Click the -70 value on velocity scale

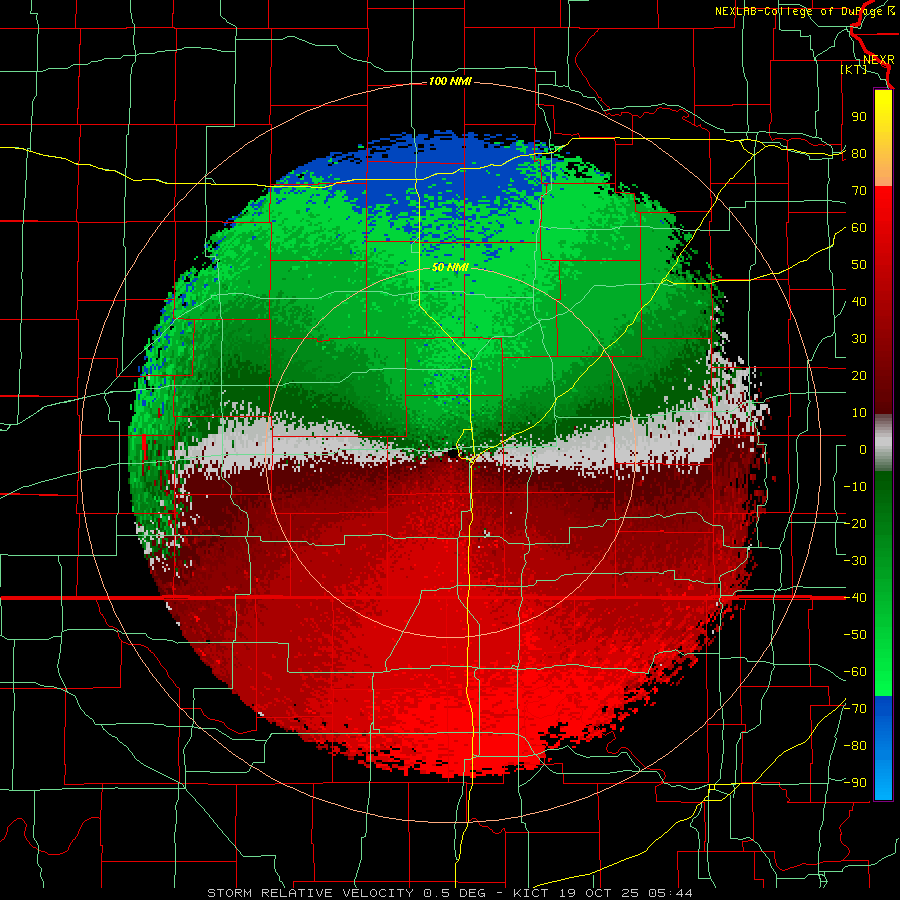click(855, 709)
